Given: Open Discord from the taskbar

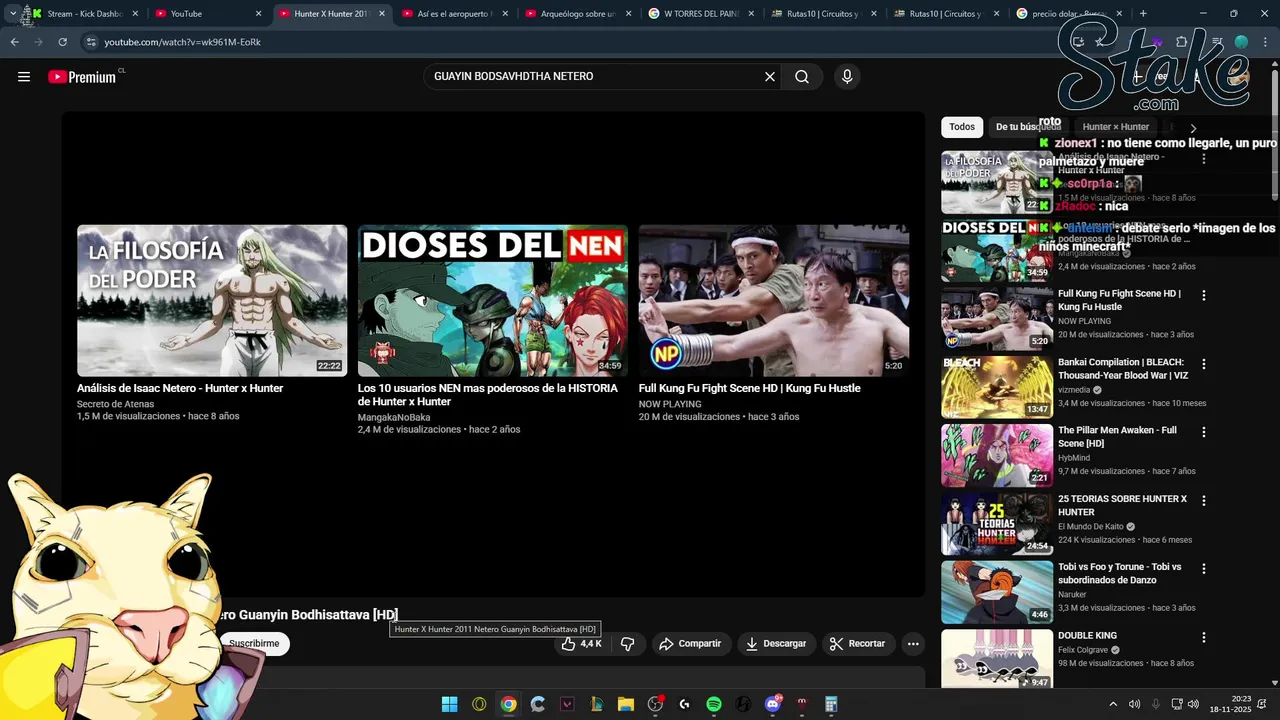Looking at the screenshot, I should click(x=772, y=704).
